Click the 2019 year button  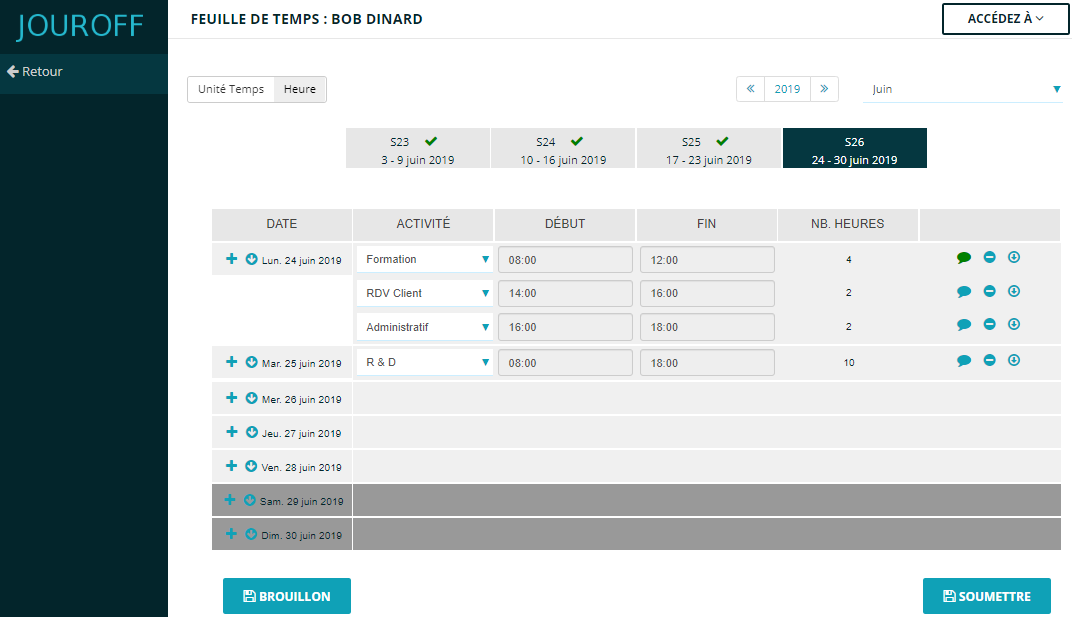(787, 89)
